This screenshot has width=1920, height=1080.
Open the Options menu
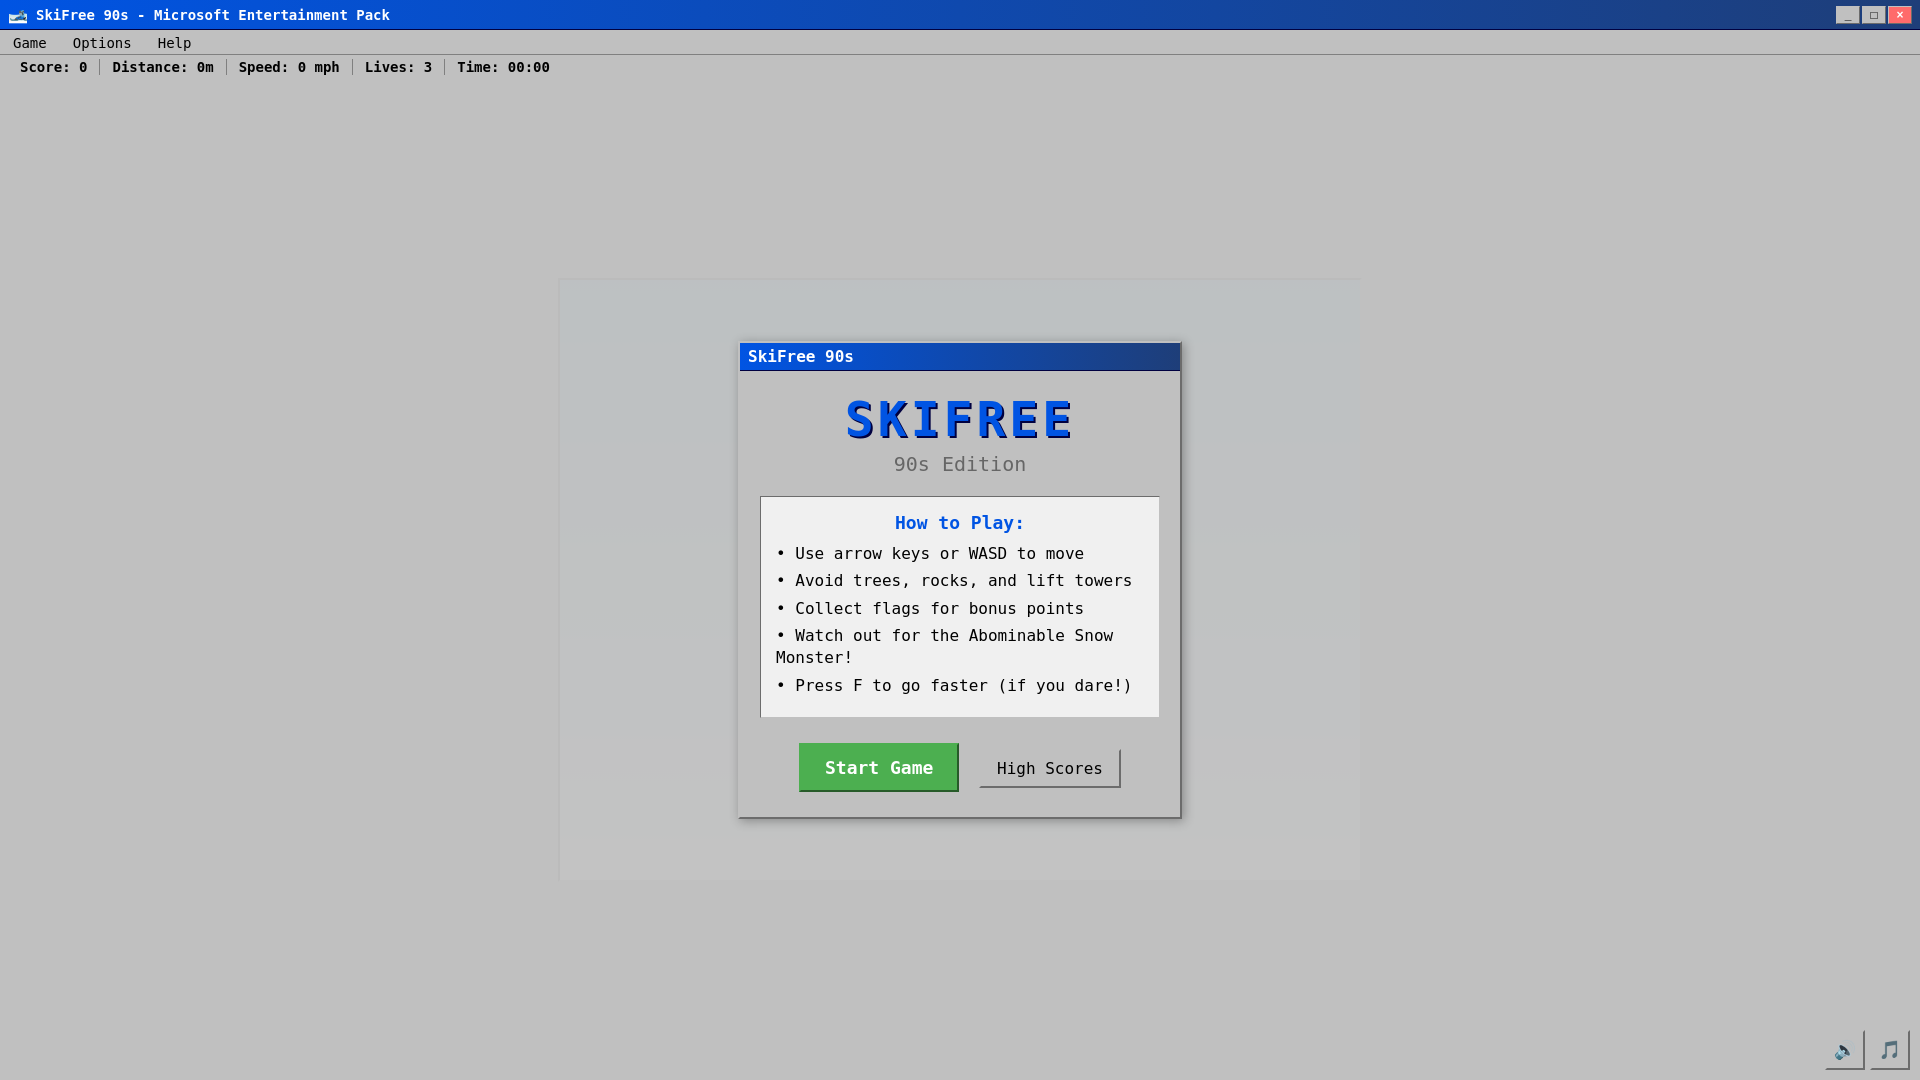coord(102,43)
